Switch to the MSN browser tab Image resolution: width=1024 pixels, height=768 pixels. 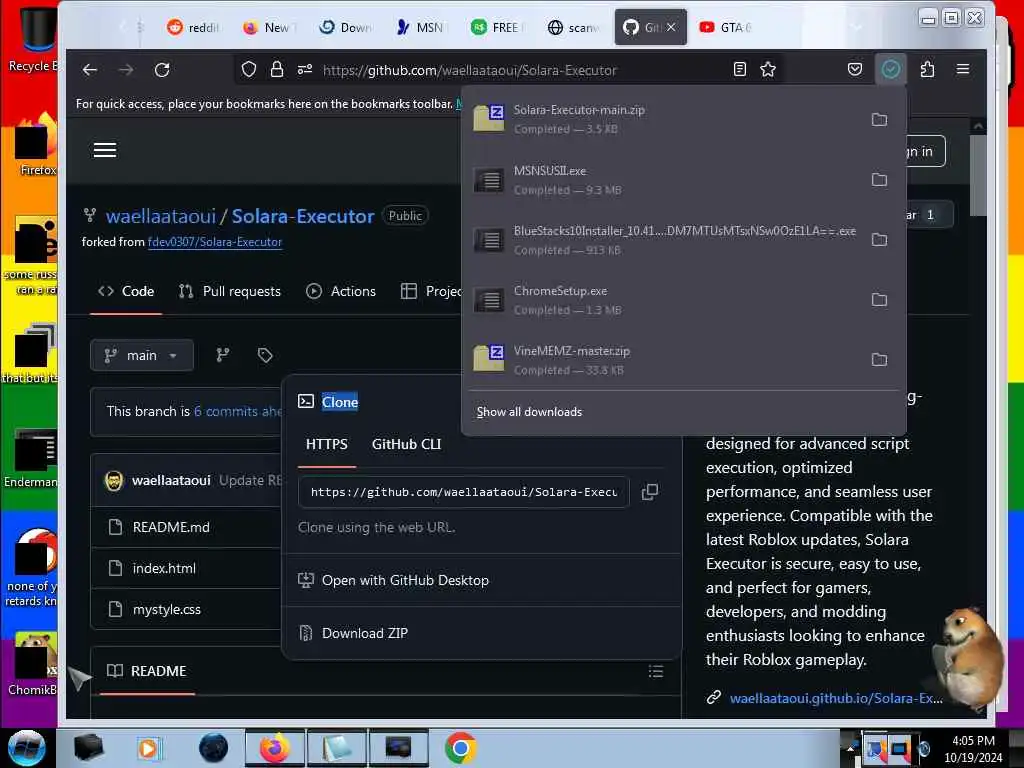coord(420,27)
